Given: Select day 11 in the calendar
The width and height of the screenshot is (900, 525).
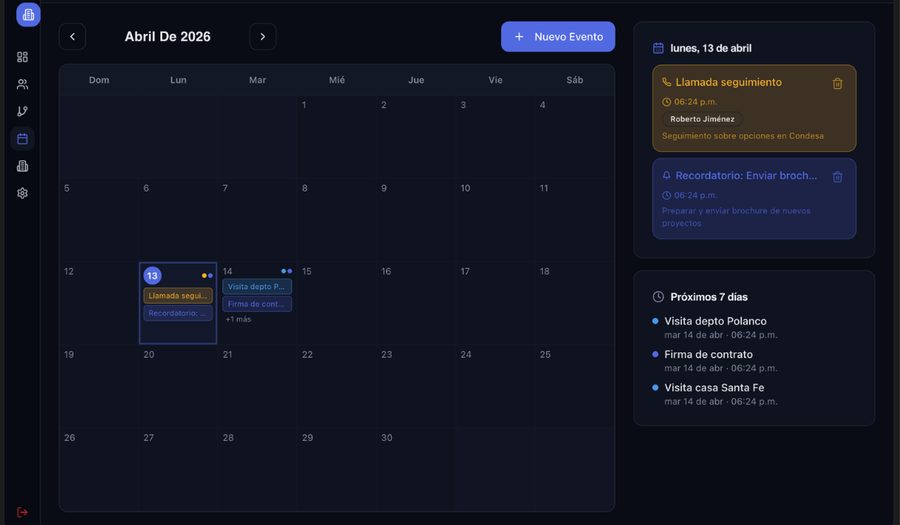Looking at the screenshot, I should tap(574, 220).
